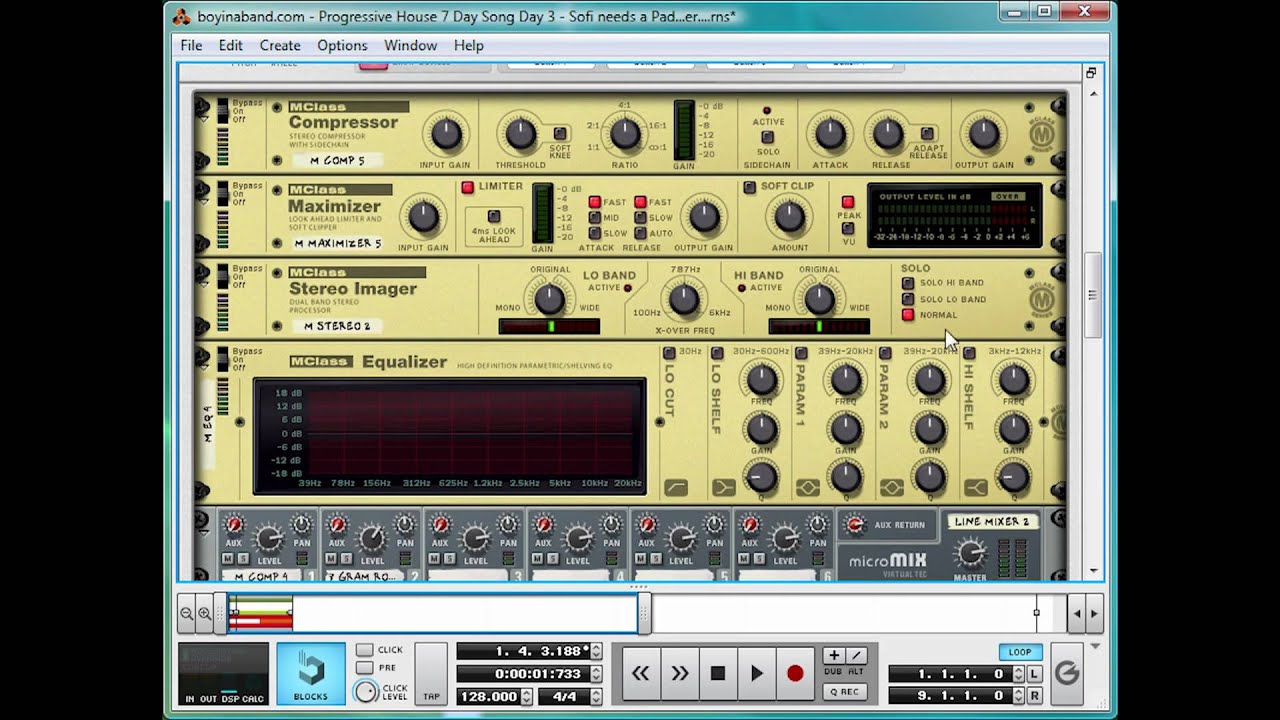Screen dimensions: 1280x720
Task: Enable Soft Clip on the Maximizer
Action: click(x=750, y=187)
